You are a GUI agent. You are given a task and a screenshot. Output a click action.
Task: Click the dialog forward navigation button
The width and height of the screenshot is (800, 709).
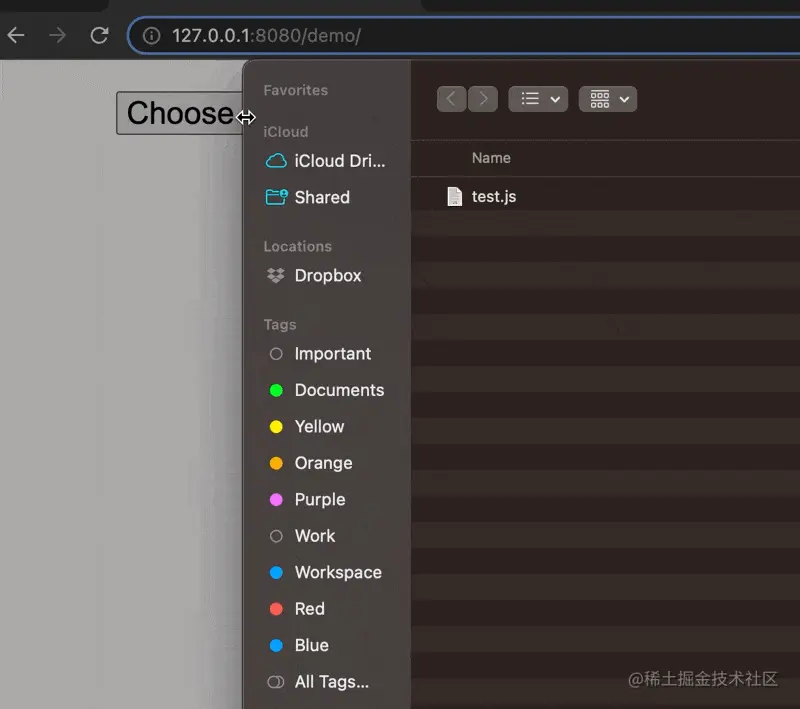click(x=483, y=99)
